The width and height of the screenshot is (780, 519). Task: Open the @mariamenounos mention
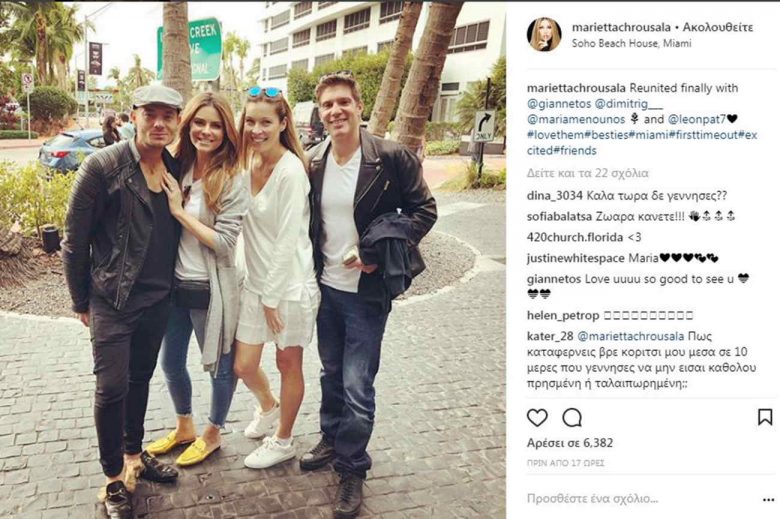click(x=576, y=119)
